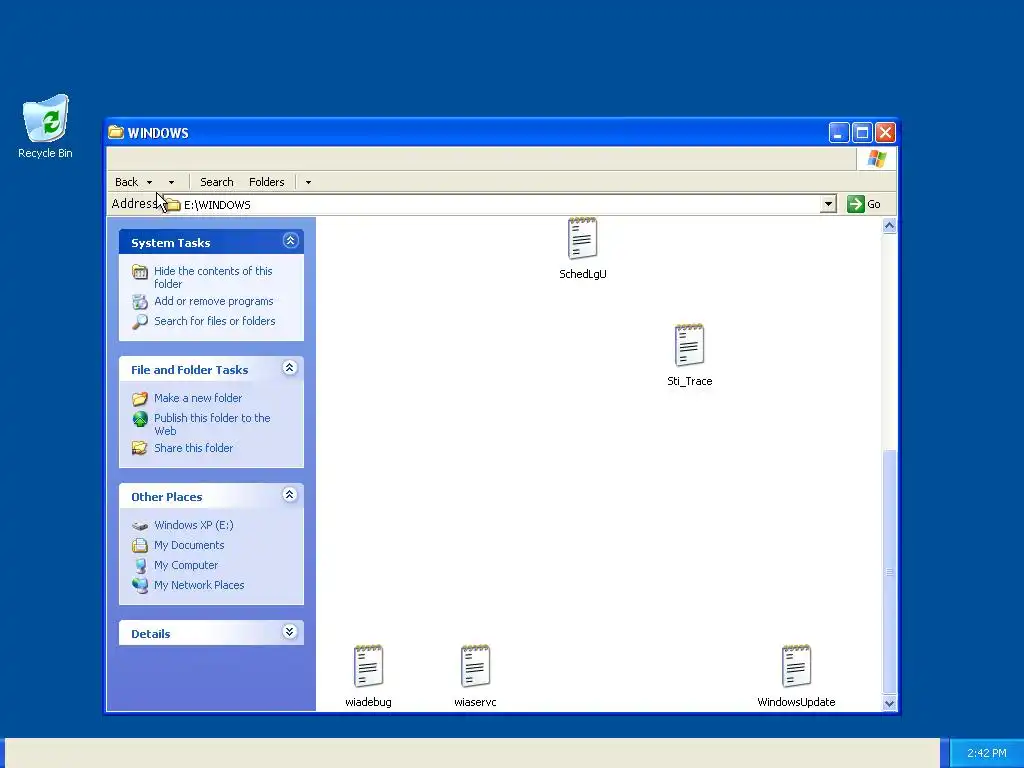Image resolution: width=1024 pixels, height=768 pixels.
Task: Click Make a new folder link
Action: tap(198, 398)
